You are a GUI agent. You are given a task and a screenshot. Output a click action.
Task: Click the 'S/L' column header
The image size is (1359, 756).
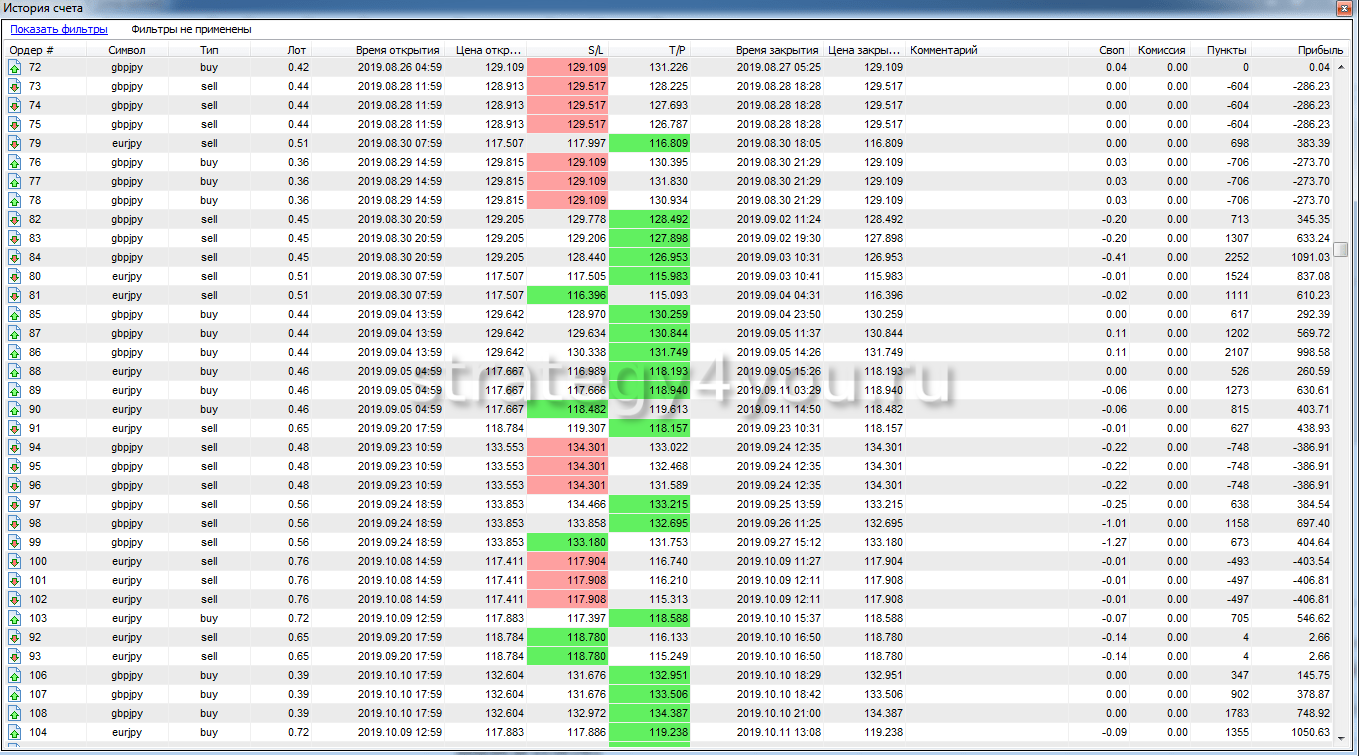pyautogui.click(x=596, y=50)
